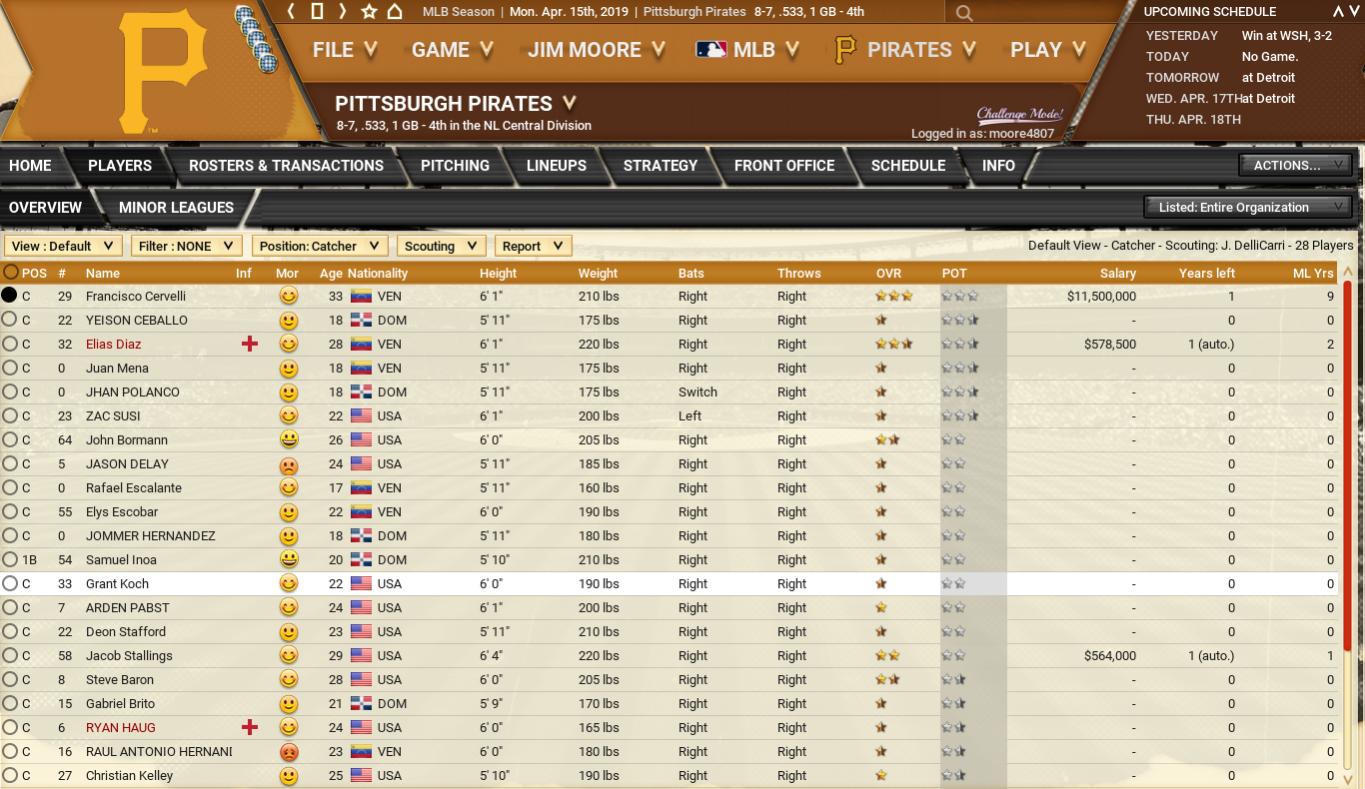Open the GAME menu
The image size is (1365, 789).
coord(453,50)
